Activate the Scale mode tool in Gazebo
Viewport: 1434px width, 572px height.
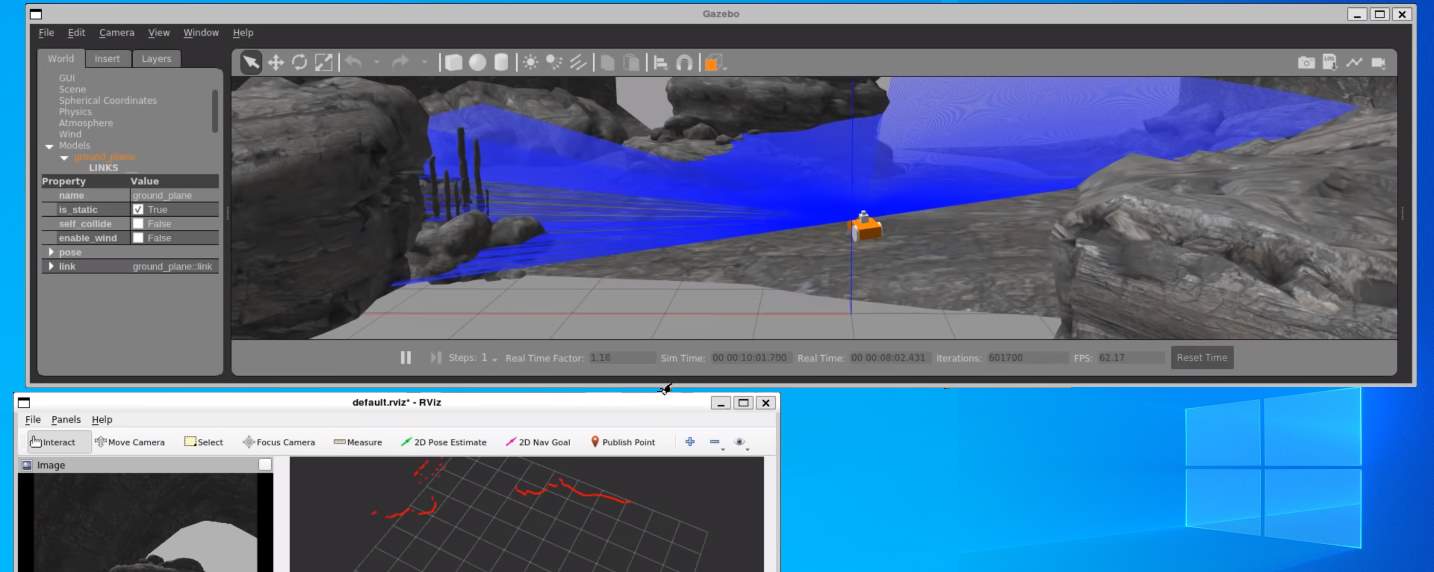click(324, 62)
